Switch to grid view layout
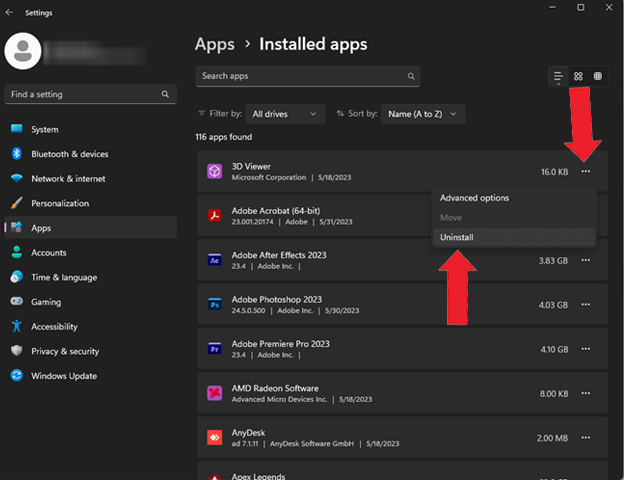 pyautogui.click(x=578, y=76)
